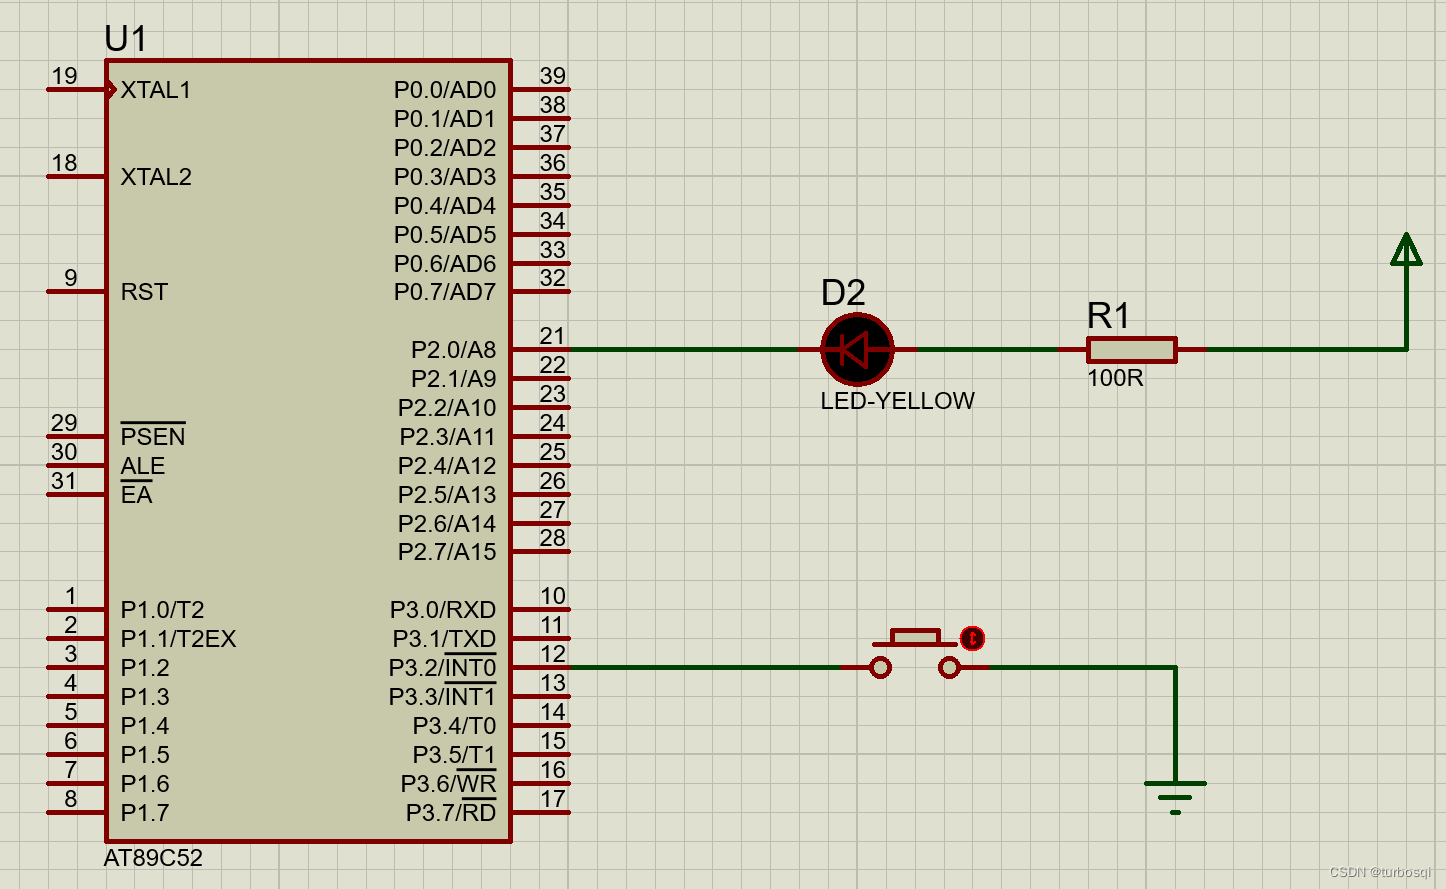This screenshot has height=889, width=1446.
Task: Click the LED-YELLOW value label
Action: coord(897,401)
